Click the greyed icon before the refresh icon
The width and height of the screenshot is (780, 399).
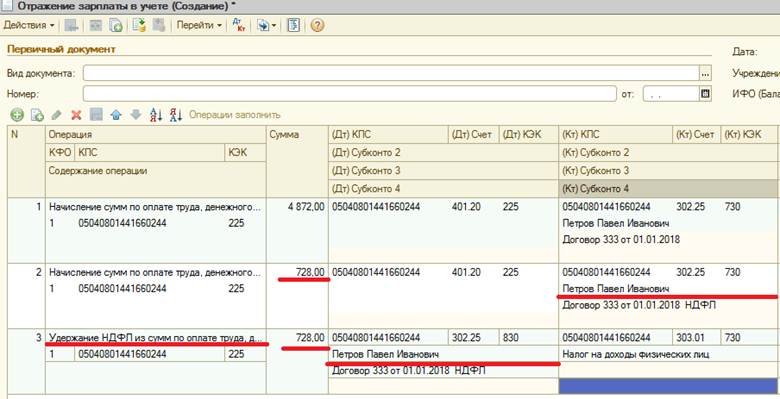(x=95, y=25)
